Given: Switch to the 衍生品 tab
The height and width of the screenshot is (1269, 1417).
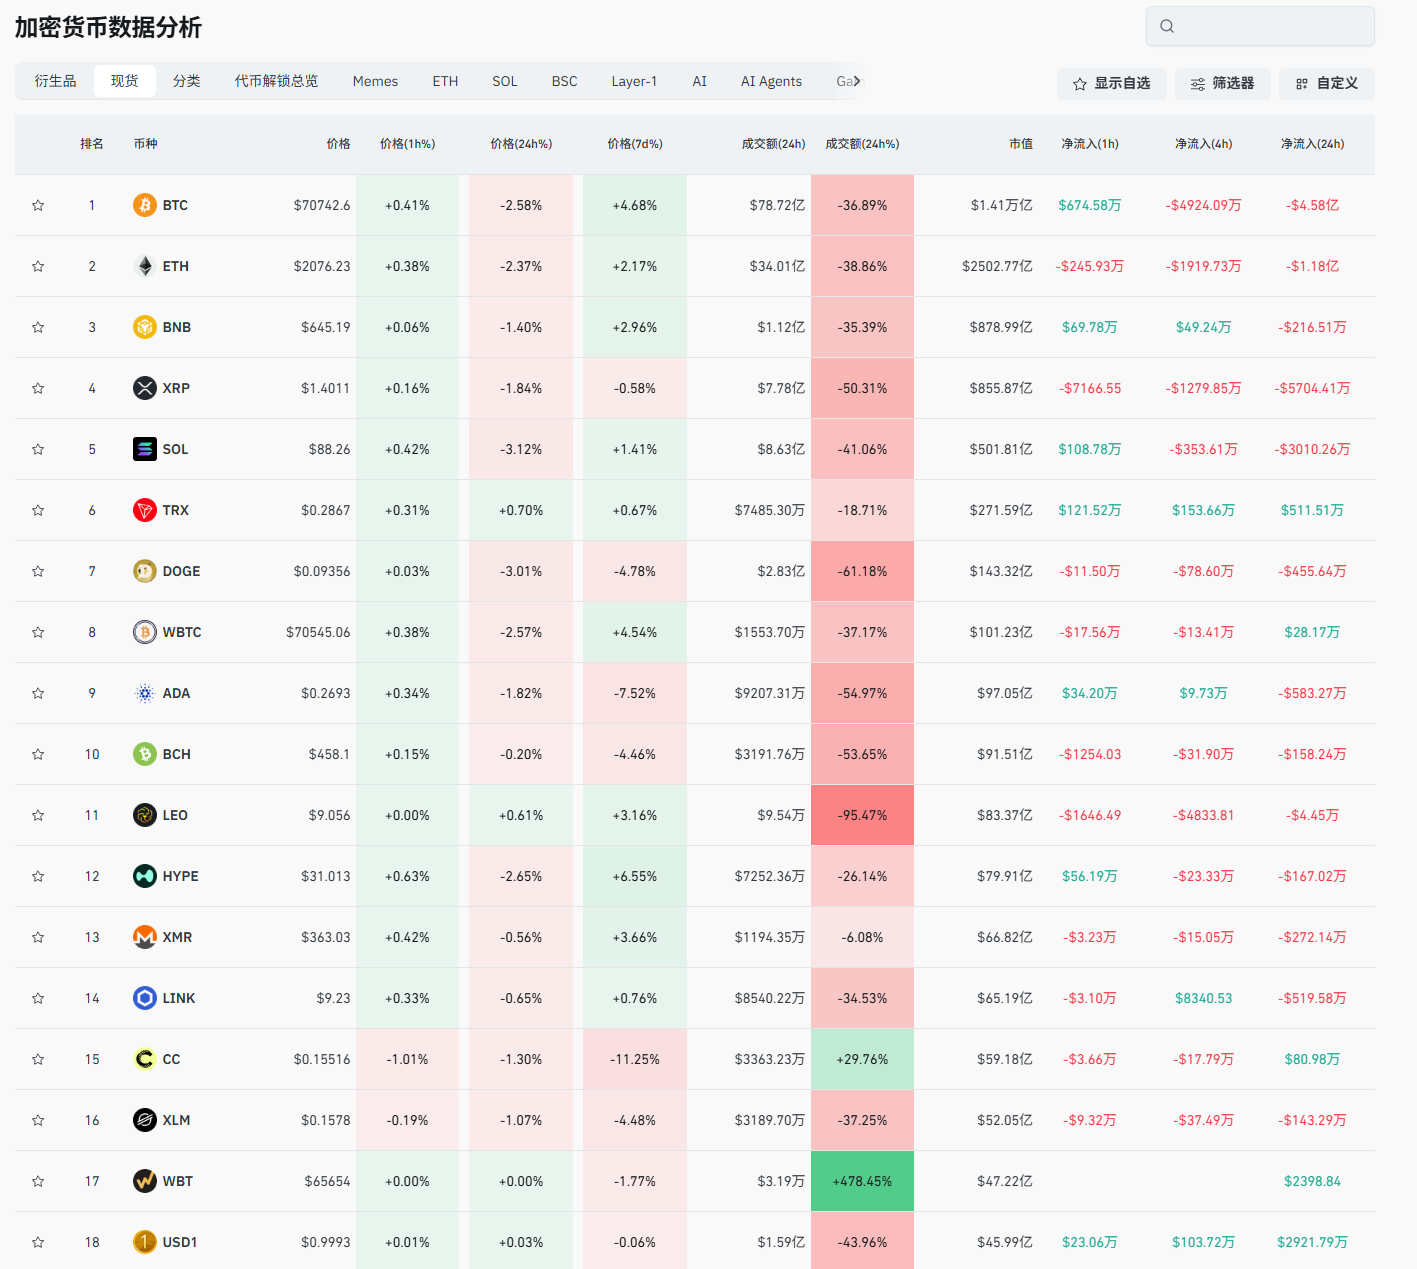Looking at the screenshot, I should pos(55,81).
